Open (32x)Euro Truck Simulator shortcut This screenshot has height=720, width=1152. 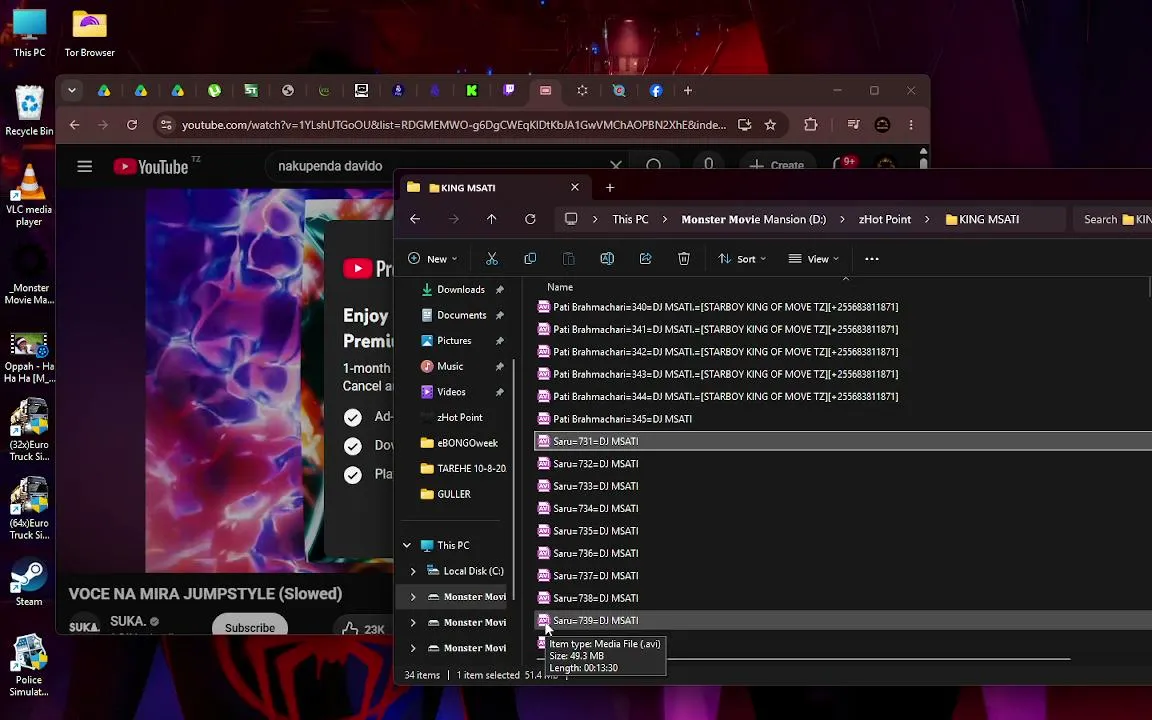(x=29, y=430)
